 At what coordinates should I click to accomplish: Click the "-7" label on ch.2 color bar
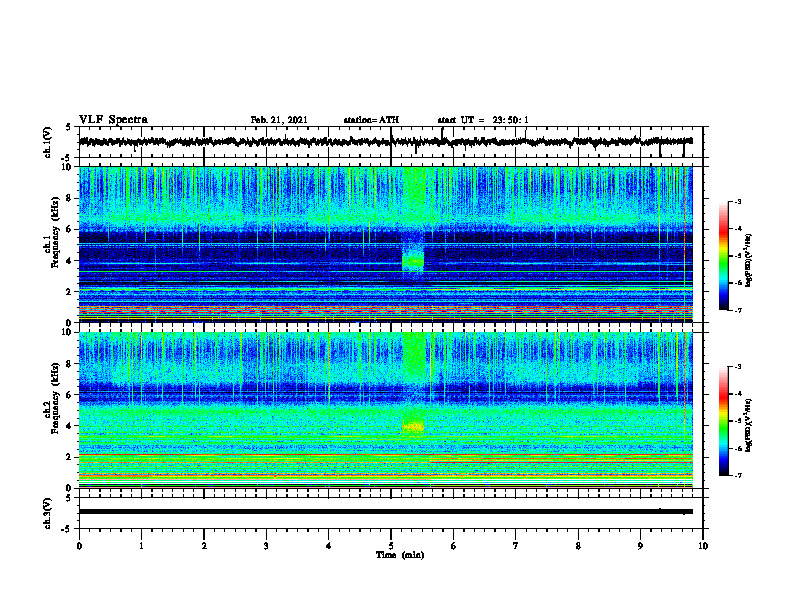[737, 476]
